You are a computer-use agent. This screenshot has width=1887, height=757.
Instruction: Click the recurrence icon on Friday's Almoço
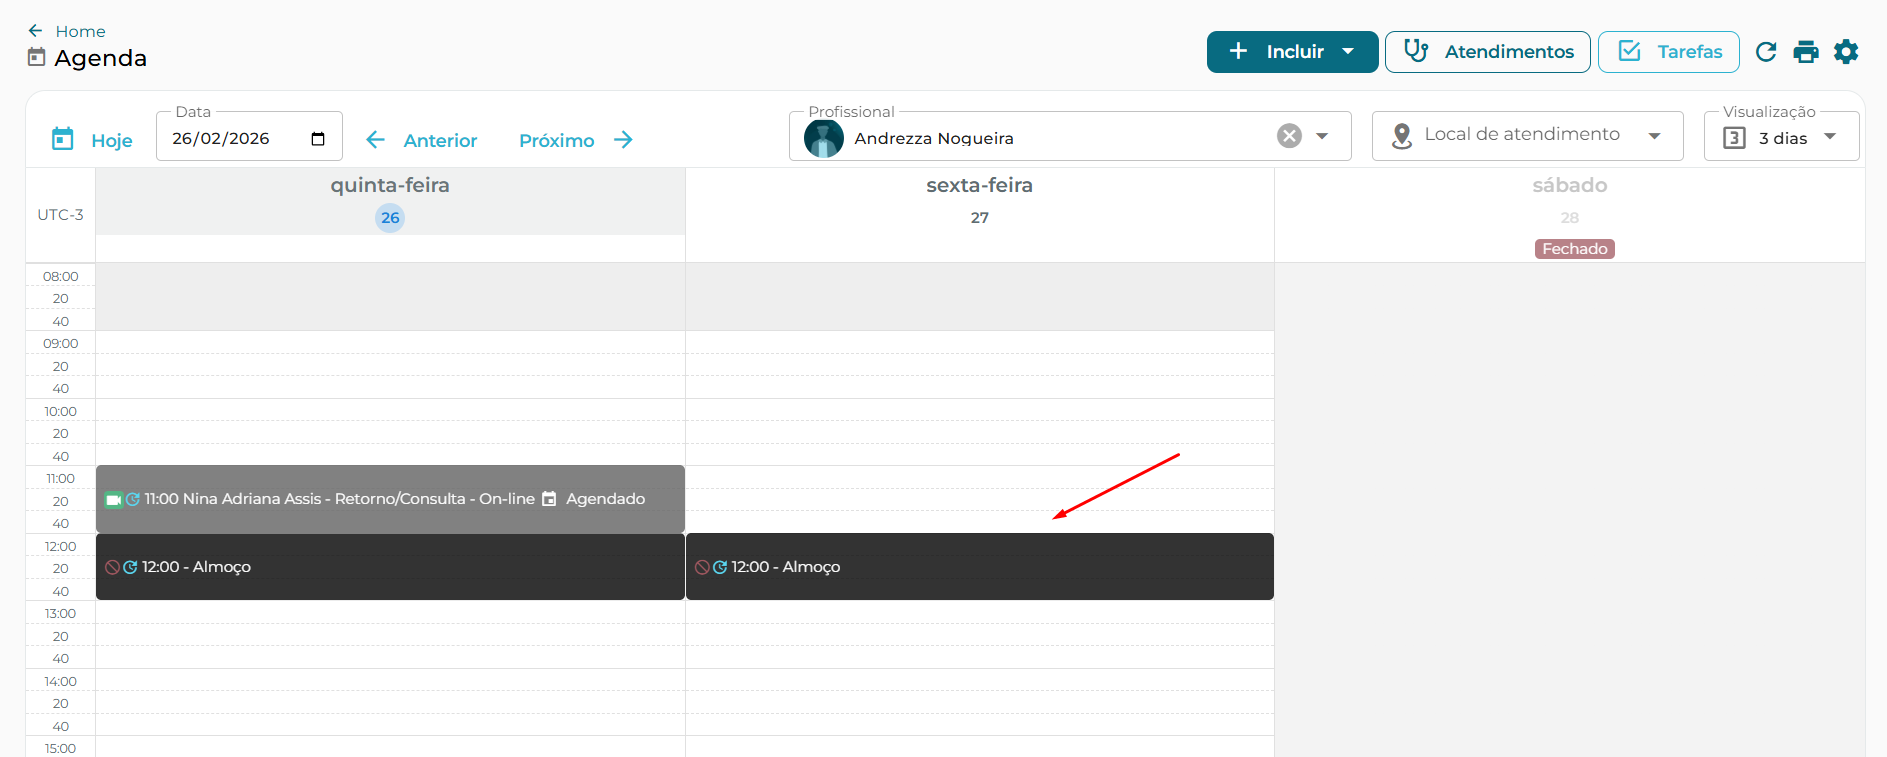click(720, 568)
